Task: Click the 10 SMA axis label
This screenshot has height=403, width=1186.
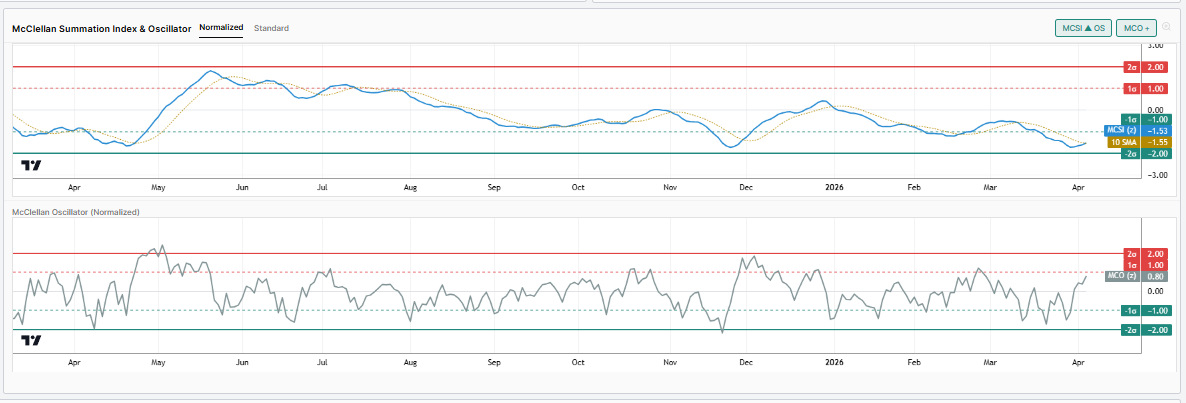Action: [x=1125, y=141]
